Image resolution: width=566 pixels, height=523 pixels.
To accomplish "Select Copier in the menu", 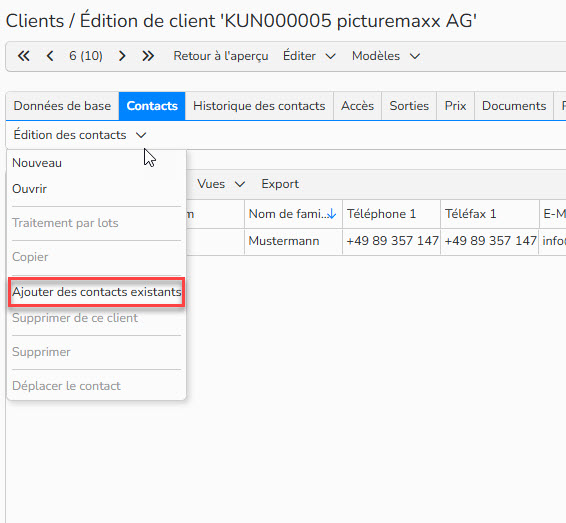I will 96,257.
